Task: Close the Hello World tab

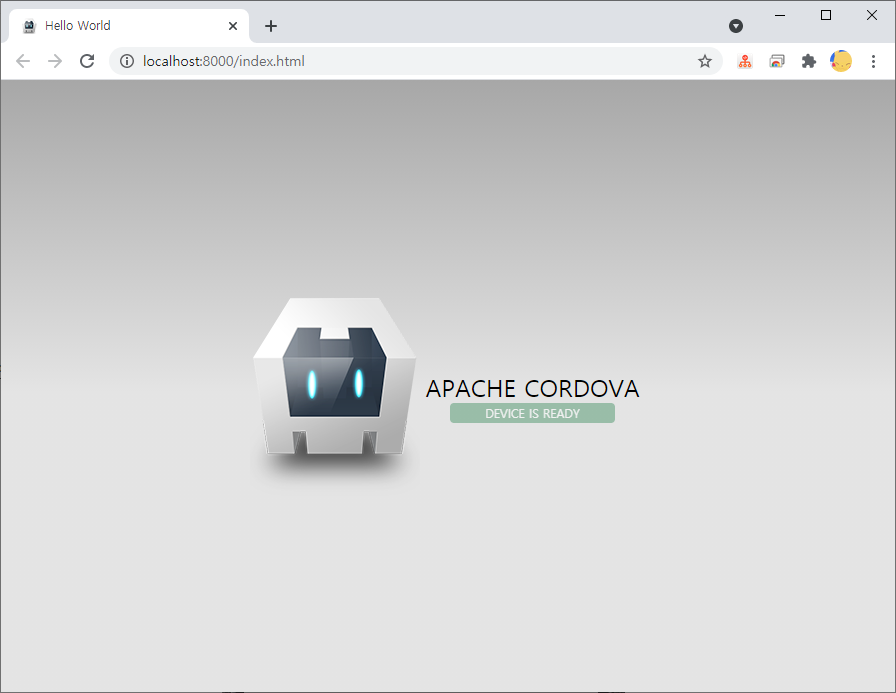Action: point(233,26)
